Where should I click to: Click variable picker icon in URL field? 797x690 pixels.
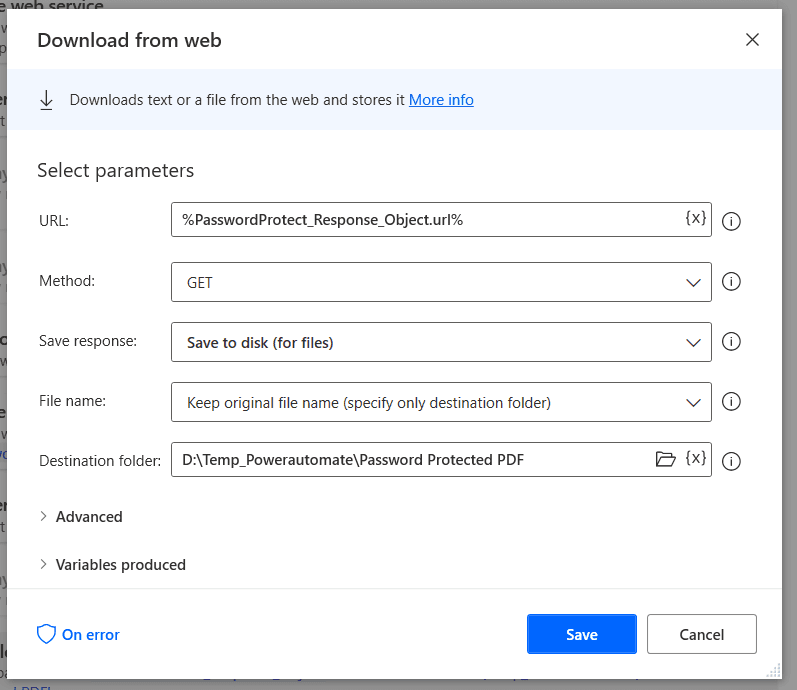(x=695, y=218)
